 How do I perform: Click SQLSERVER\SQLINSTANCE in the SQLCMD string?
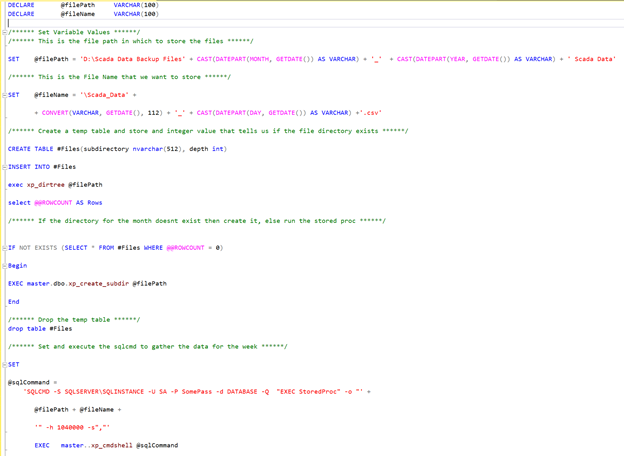(104, 392)
